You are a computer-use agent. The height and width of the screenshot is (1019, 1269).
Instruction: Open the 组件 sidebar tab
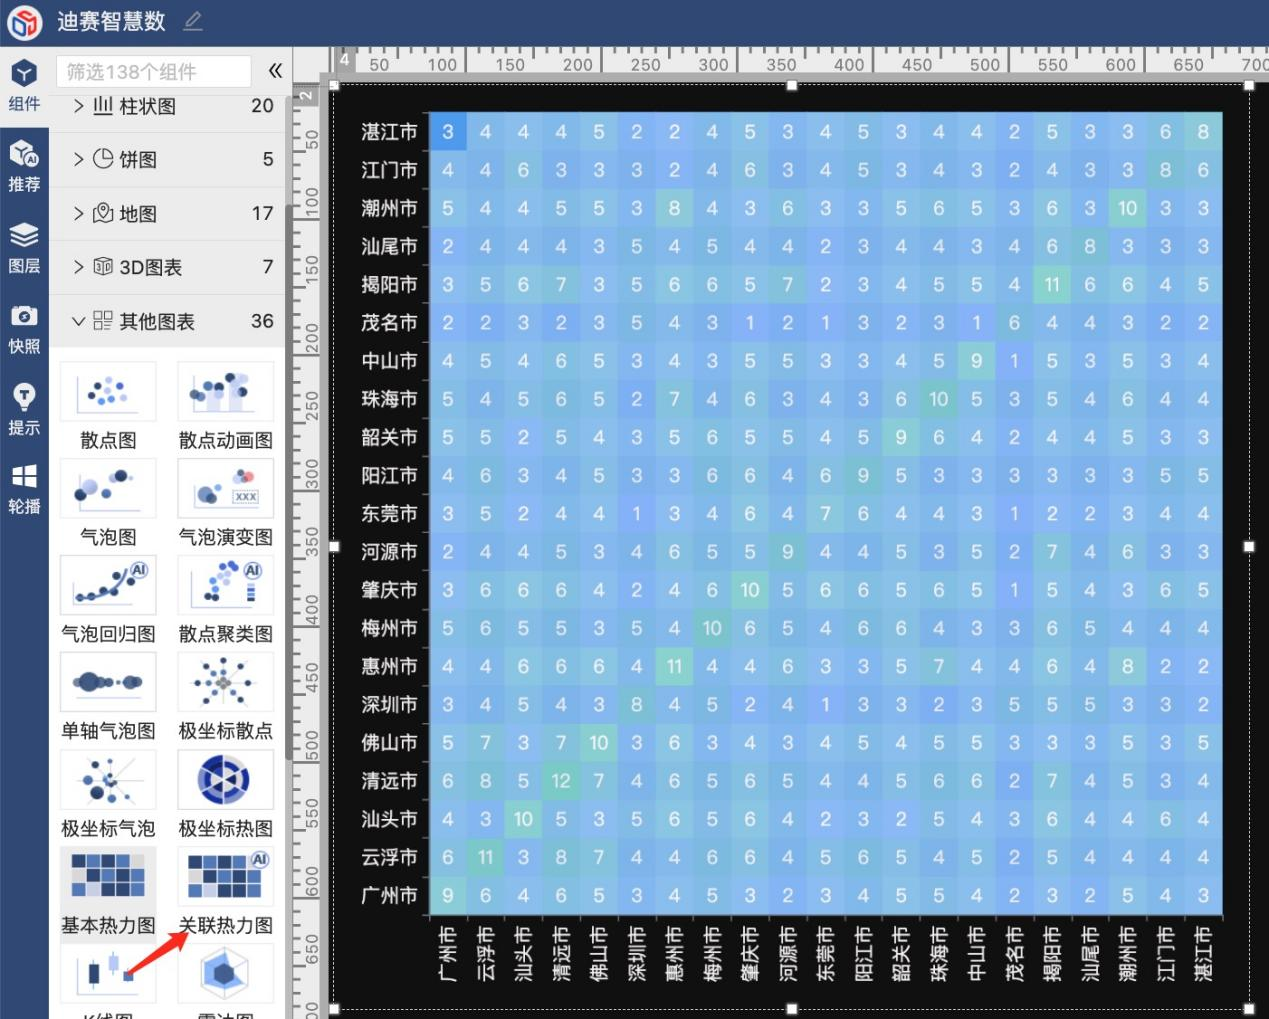(x=24, y=85)
